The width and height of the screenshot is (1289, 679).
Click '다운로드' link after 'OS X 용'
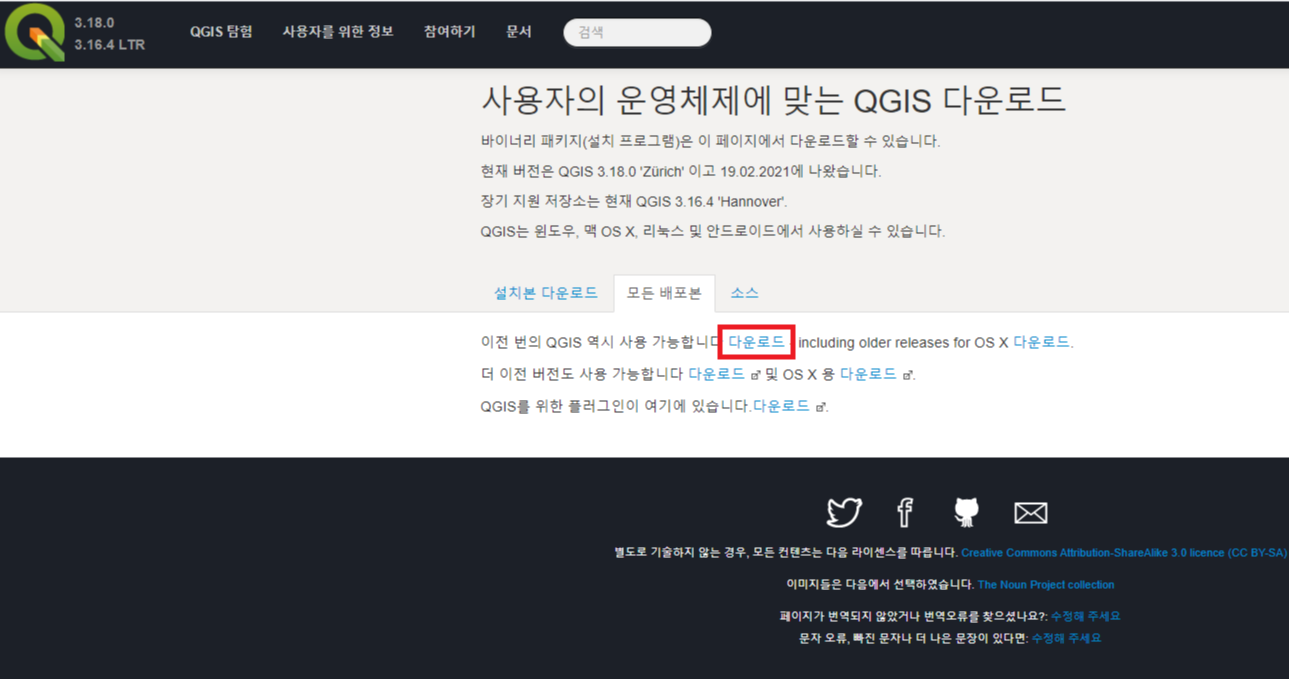[868, 374]
